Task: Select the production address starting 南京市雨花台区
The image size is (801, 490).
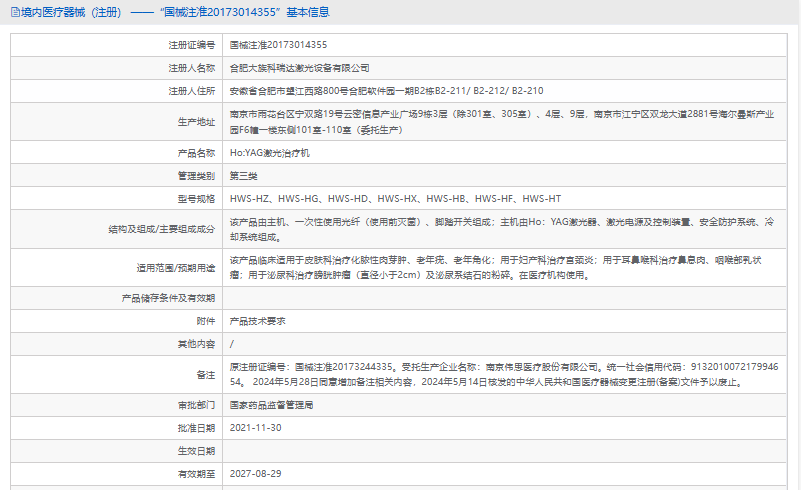Action: point(502,122)
